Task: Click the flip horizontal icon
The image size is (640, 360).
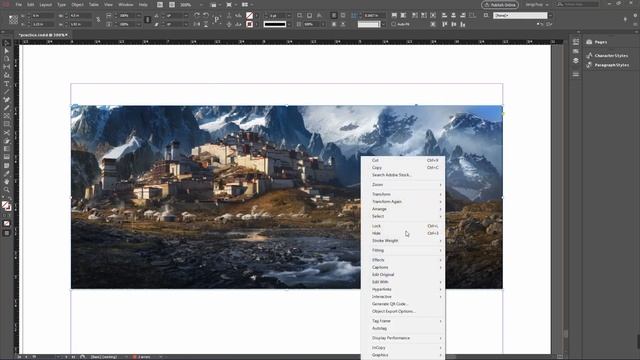Action: pyautogui.click(x=197, y=24)
